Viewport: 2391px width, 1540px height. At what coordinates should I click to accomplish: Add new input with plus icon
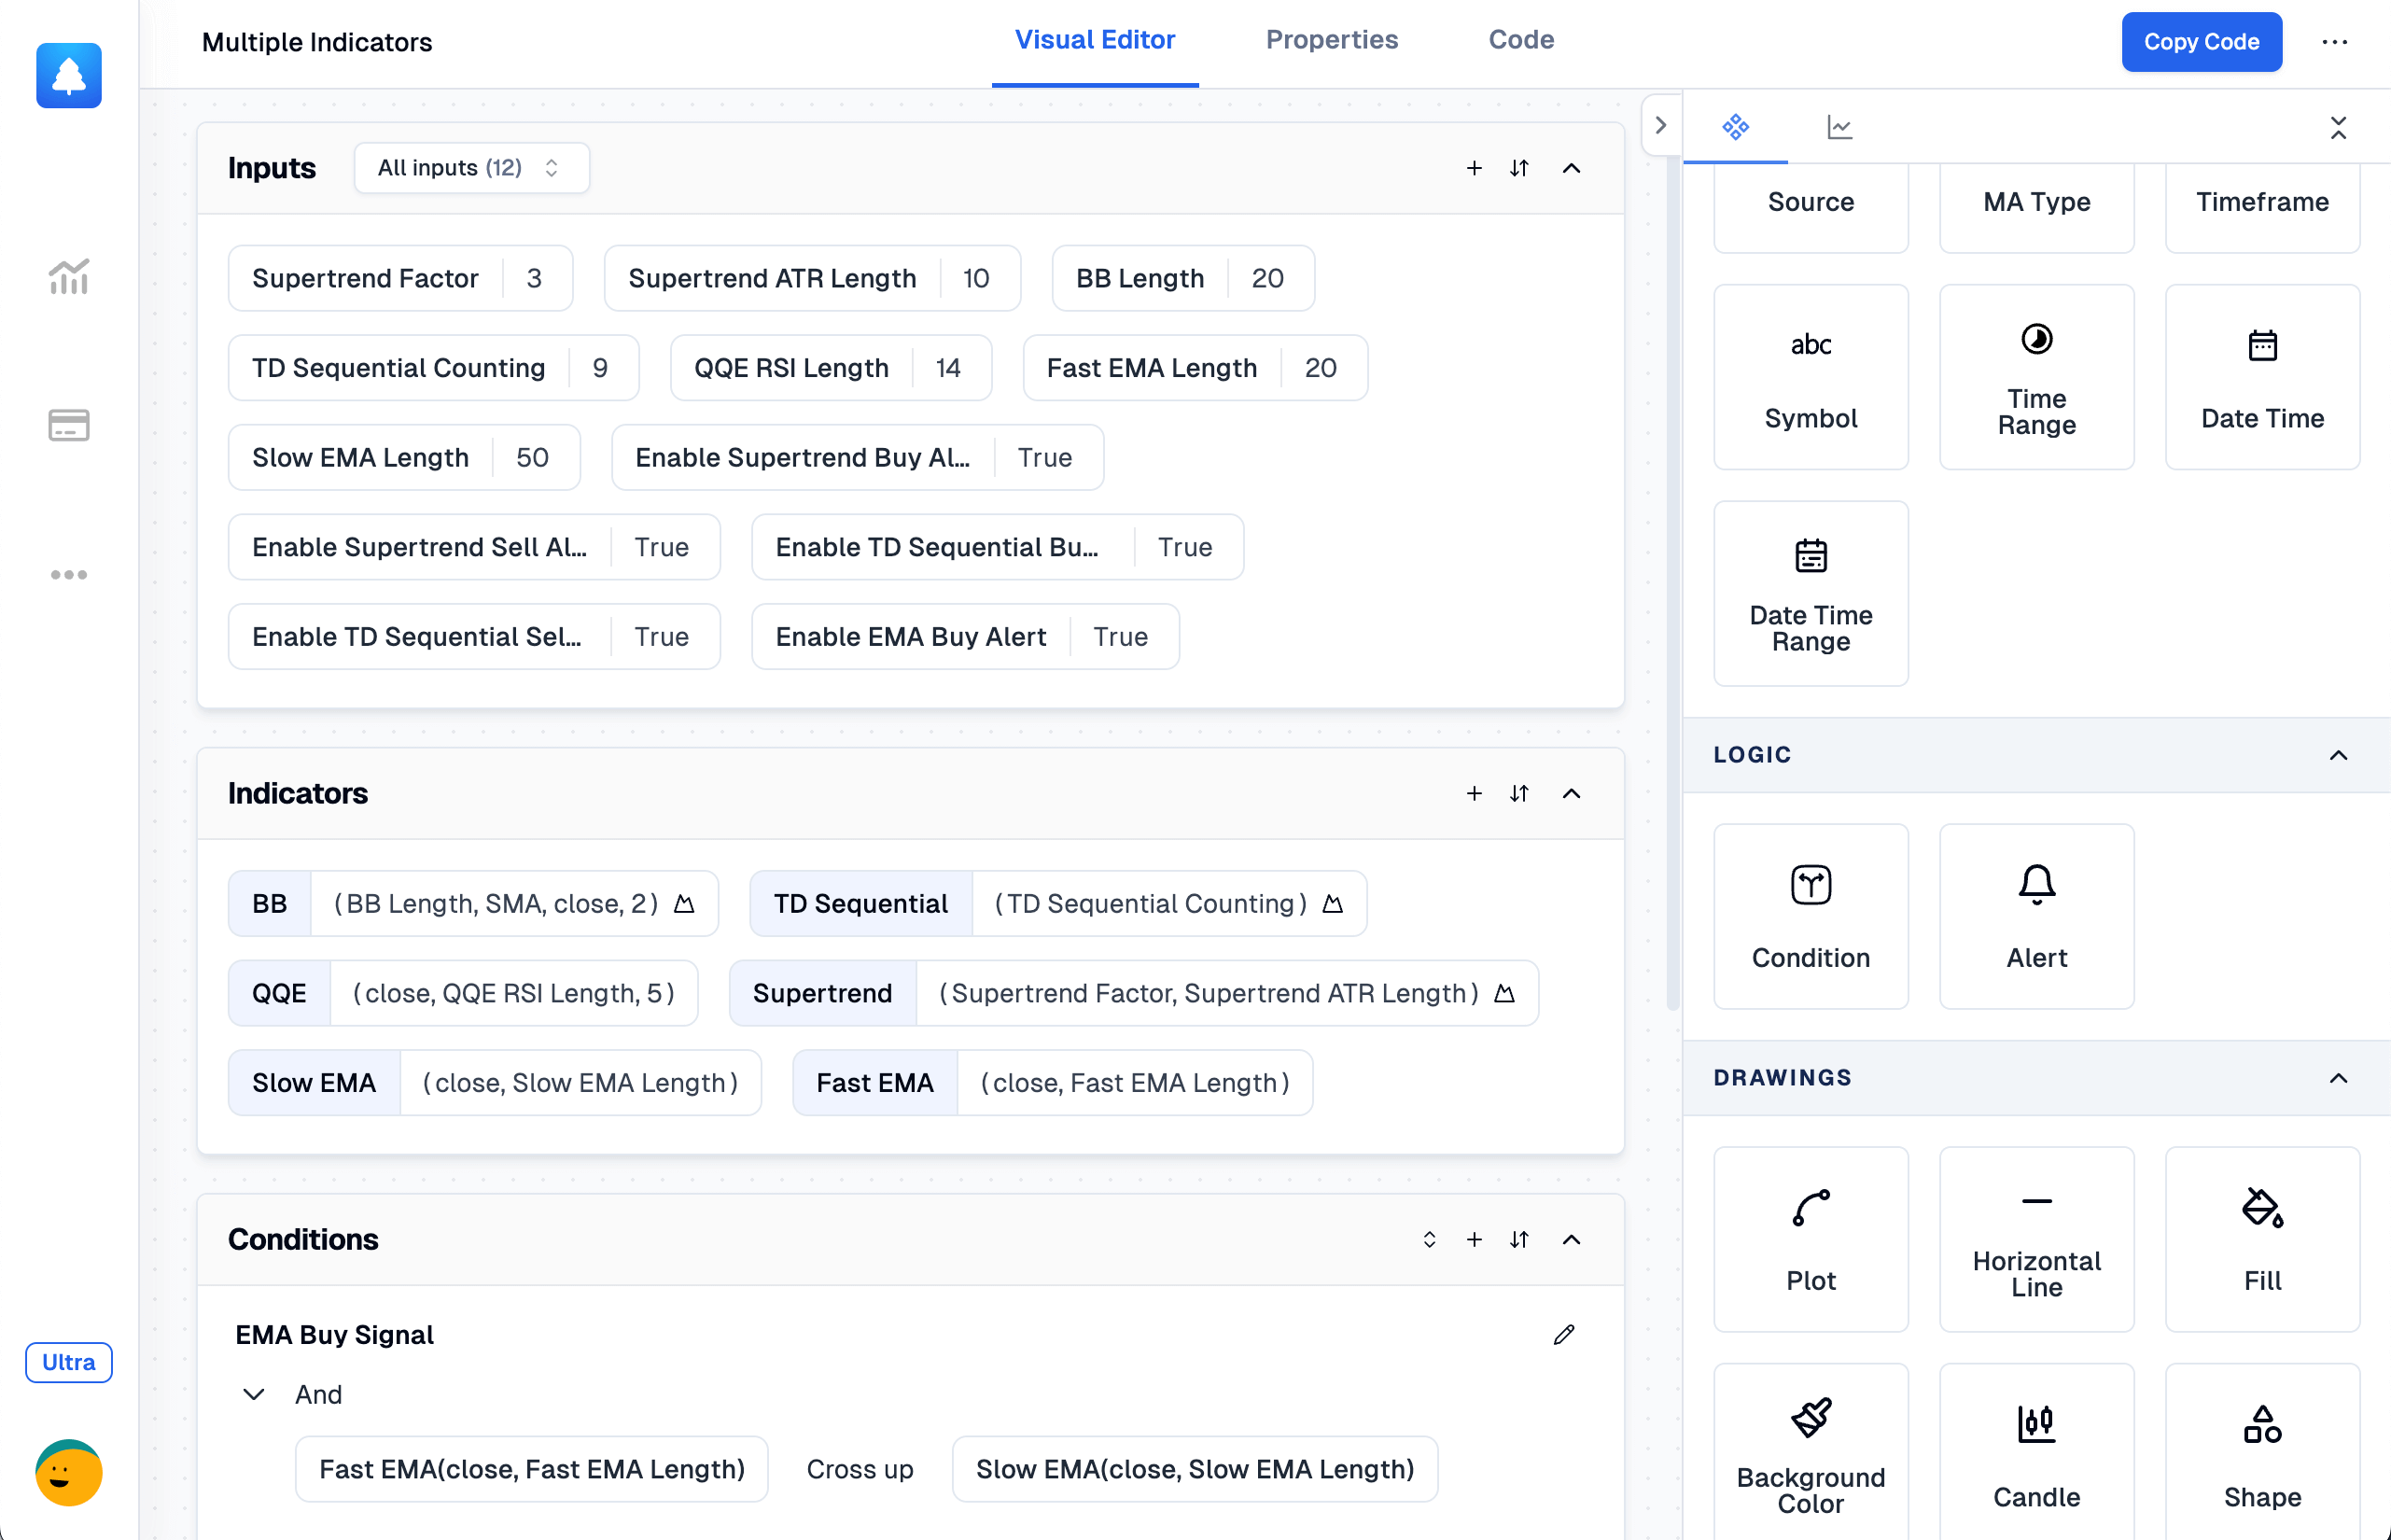tap(1473, 167)
